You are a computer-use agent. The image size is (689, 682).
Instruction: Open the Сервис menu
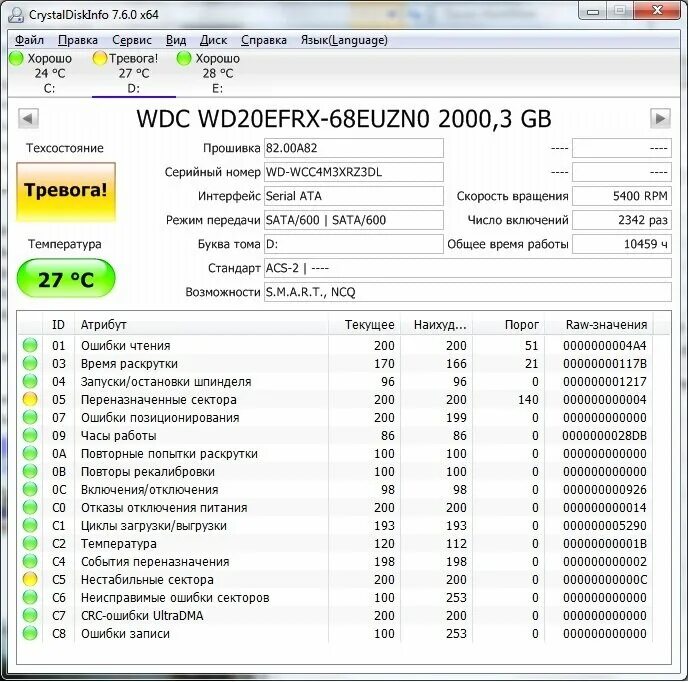(x=132, y=40)
